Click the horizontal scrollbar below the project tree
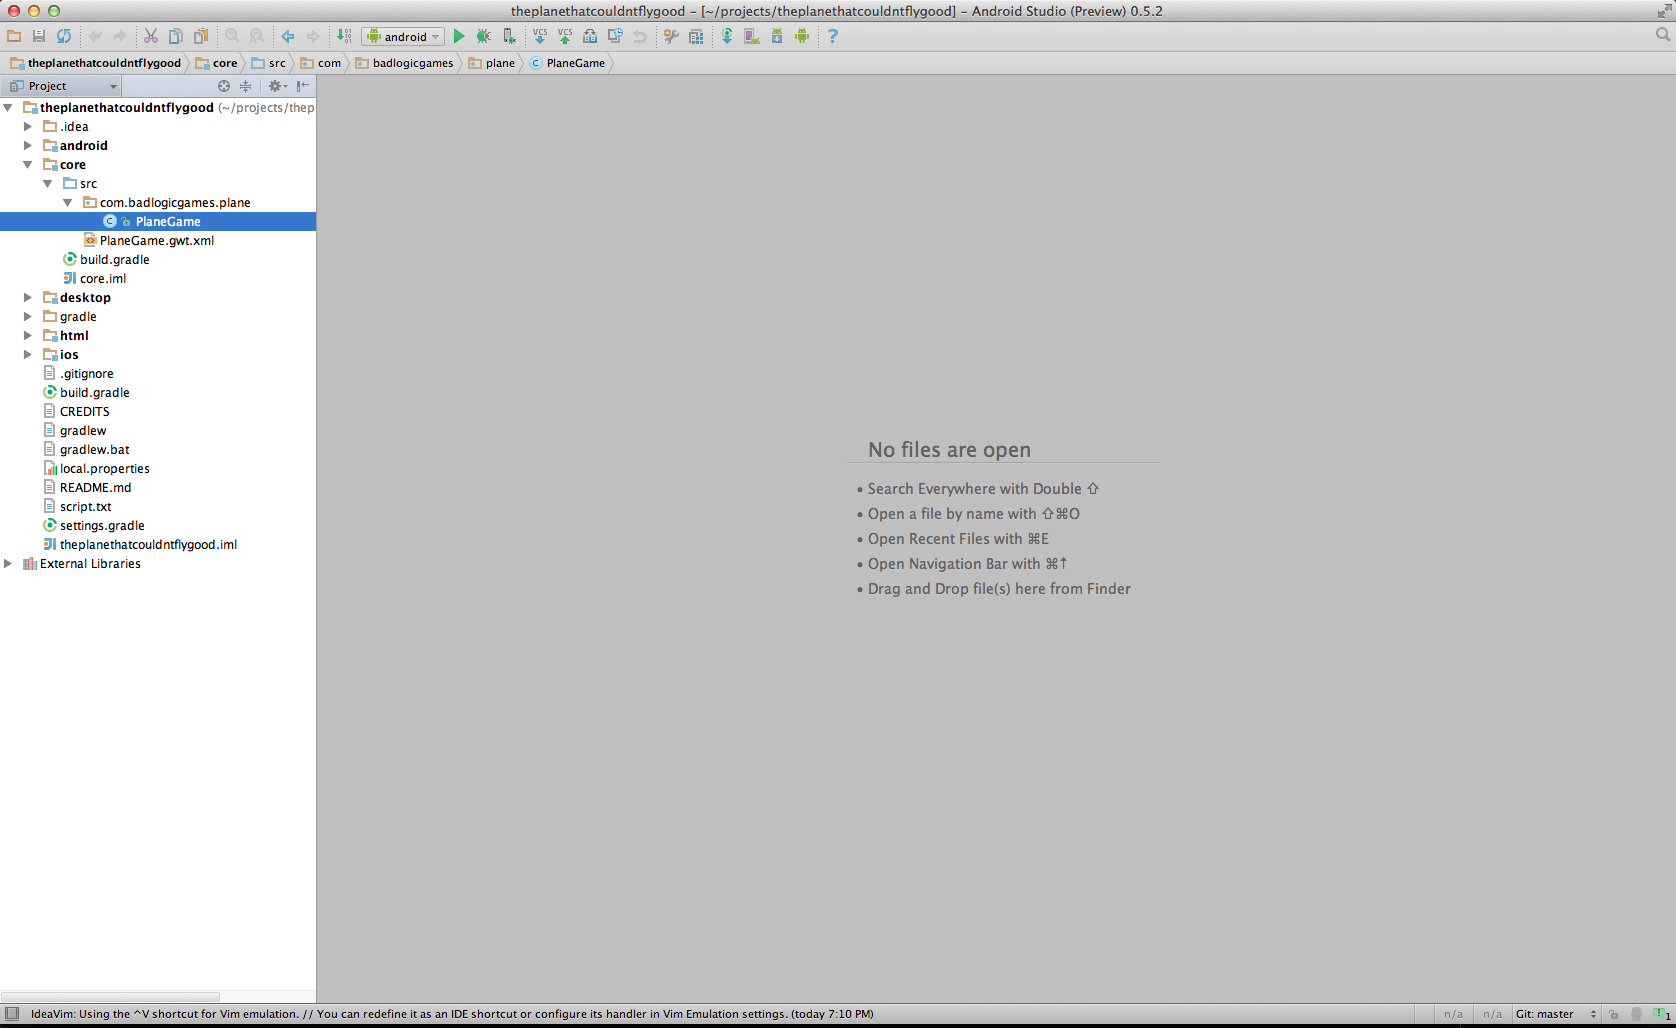1676x1028 pixels. 110,996
